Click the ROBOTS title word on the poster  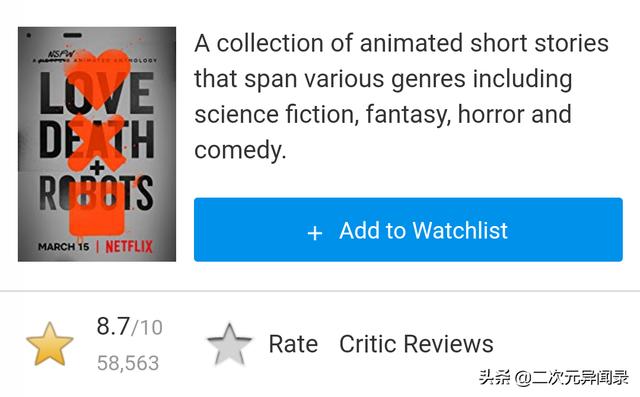click(96, 193)
